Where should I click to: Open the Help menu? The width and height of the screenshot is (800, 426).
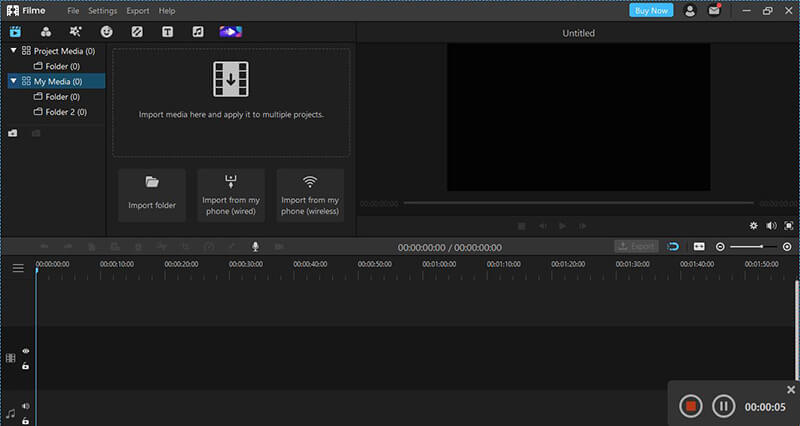point(167,11)
